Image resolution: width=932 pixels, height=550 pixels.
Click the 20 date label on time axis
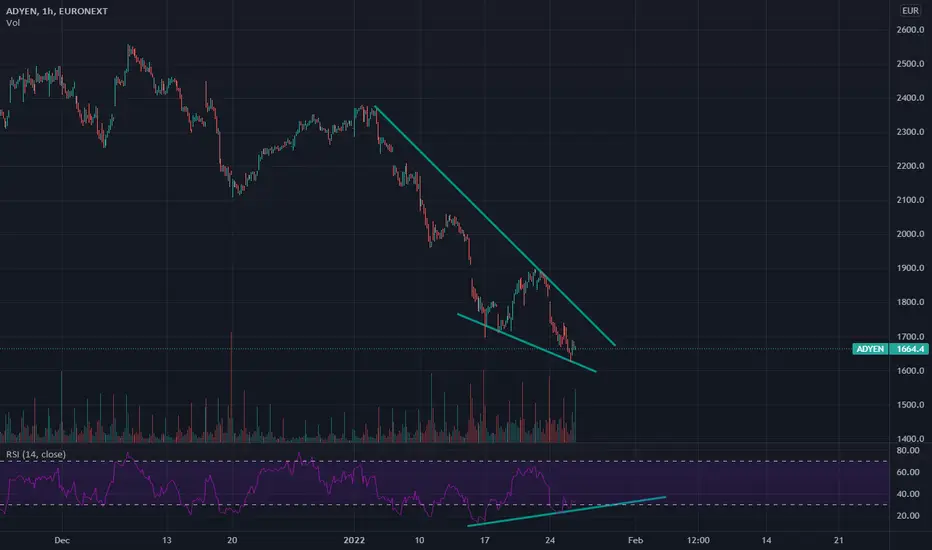click(232, 540)
